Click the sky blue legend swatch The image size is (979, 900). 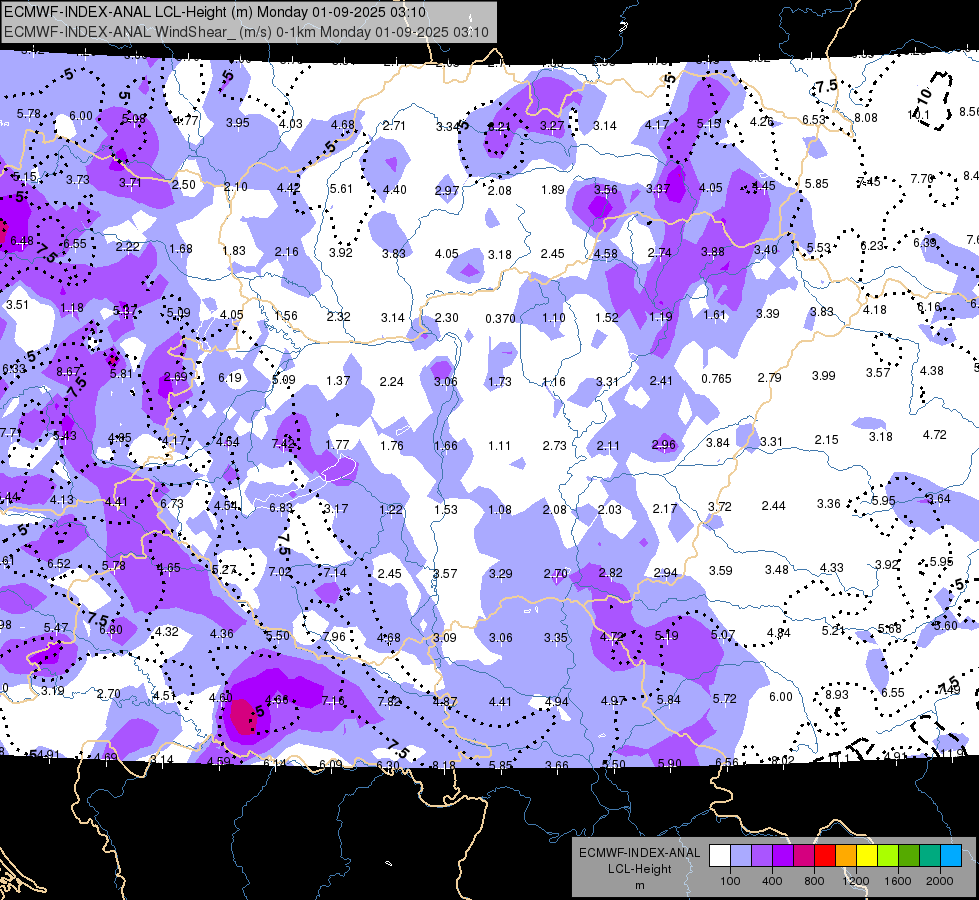click(951, 856)
